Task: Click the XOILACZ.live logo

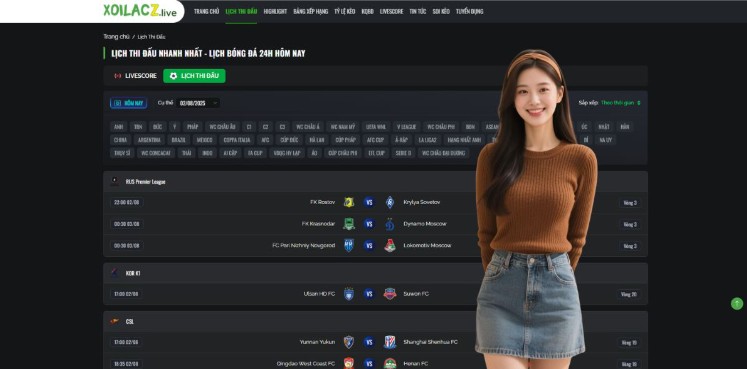Action: 140,10
